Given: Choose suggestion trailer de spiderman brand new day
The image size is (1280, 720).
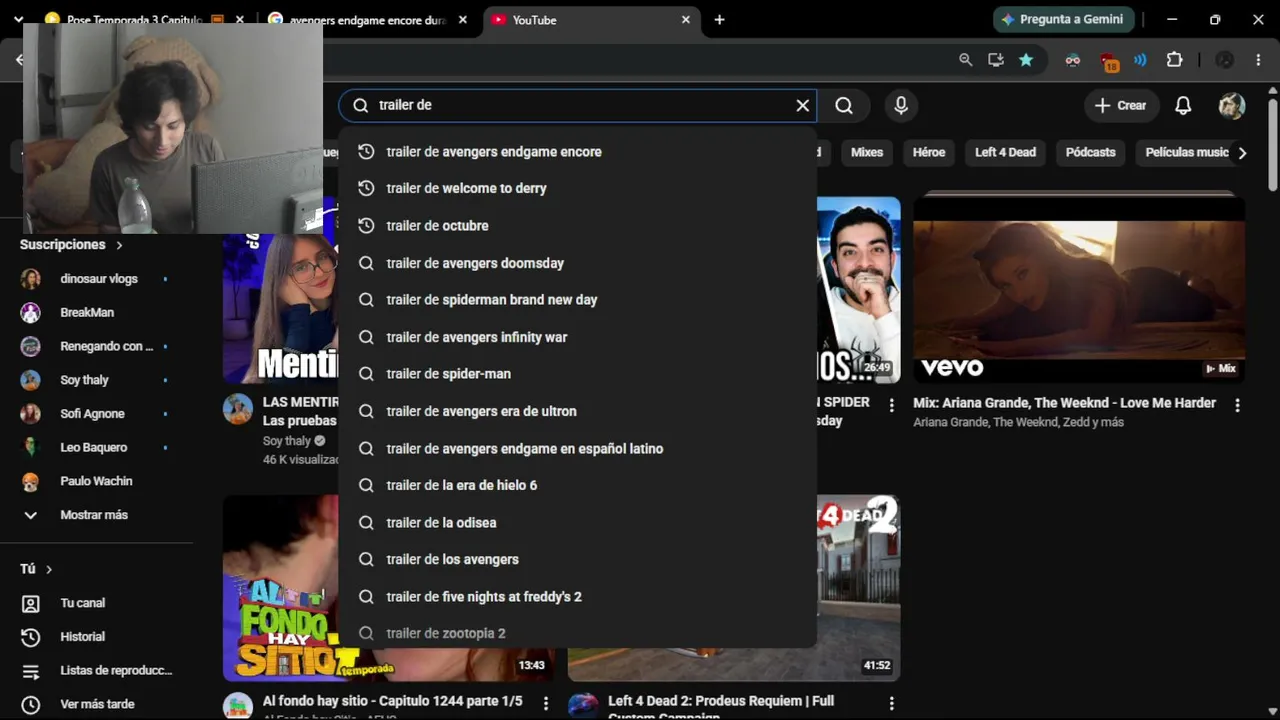Looking at the screenshot, I should (578, 300).
